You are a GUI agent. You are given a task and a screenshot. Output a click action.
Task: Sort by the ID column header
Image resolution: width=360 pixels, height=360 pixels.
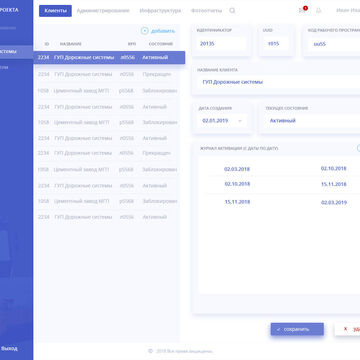[47, 44]
